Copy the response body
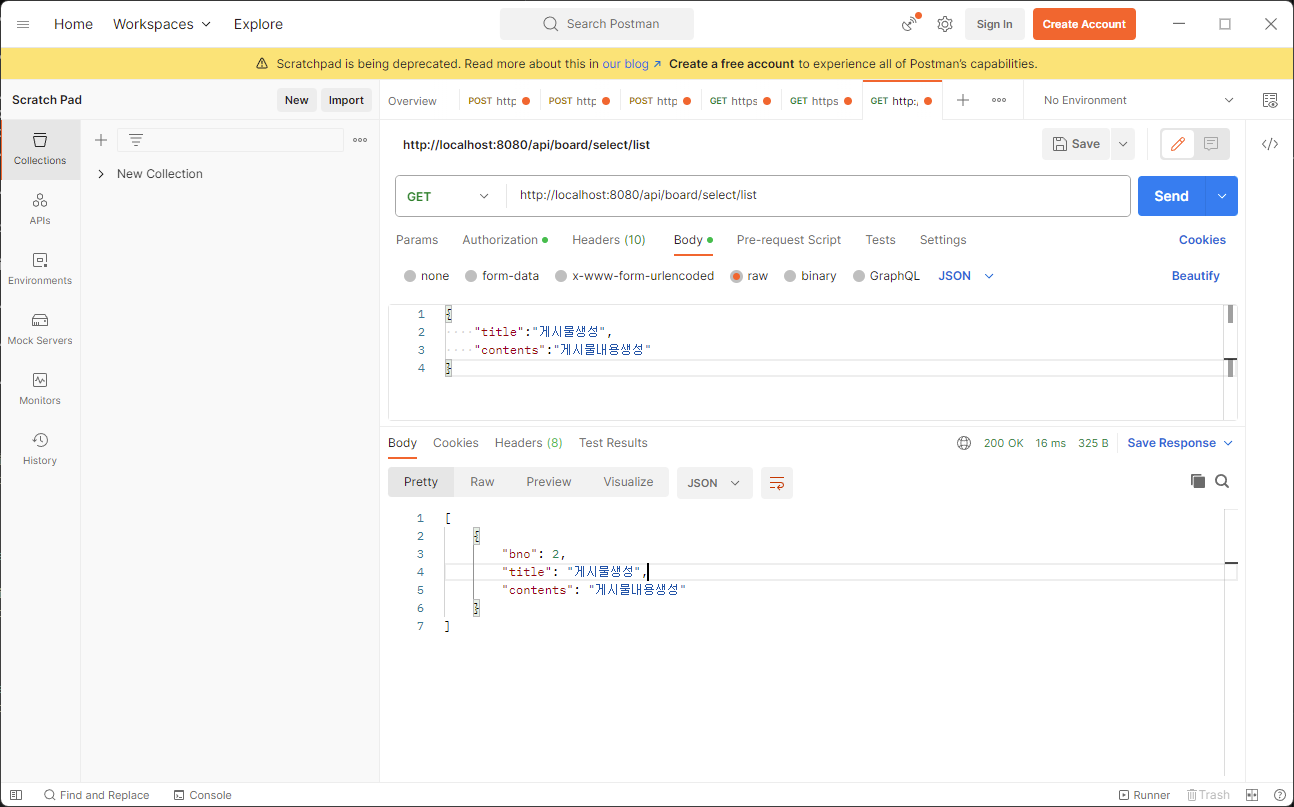Image resolution: width=1294 pixels, height=807 pixels. tap(1198, 481)
